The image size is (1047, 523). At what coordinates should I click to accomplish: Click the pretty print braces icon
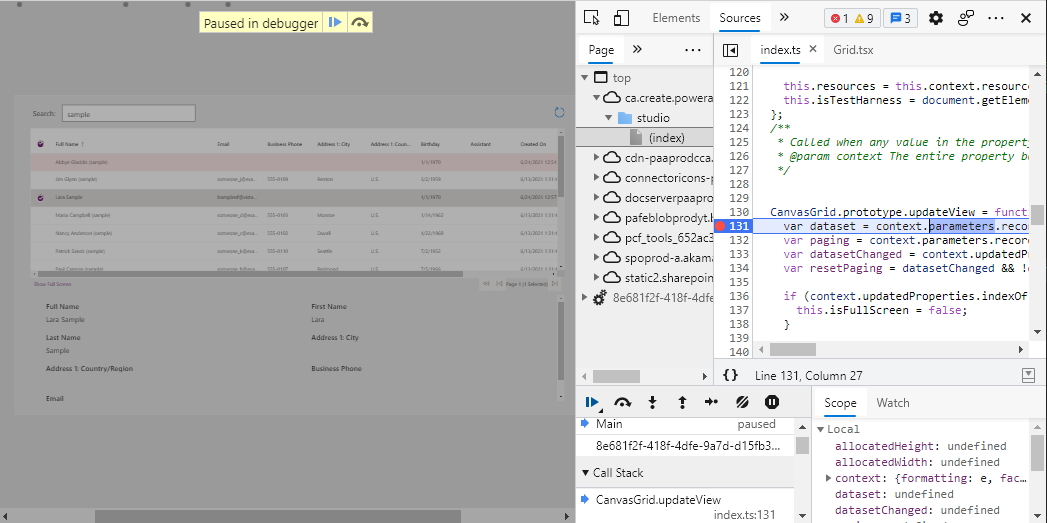coord(730,375)
